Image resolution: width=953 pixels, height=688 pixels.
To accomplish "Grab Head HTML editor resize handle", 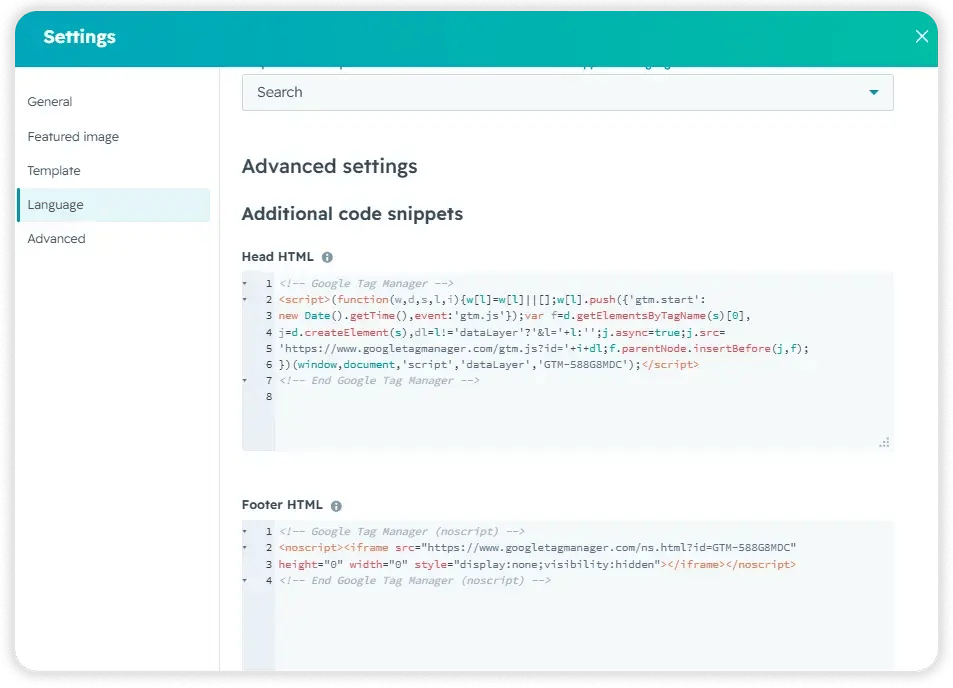I will 884,442.
